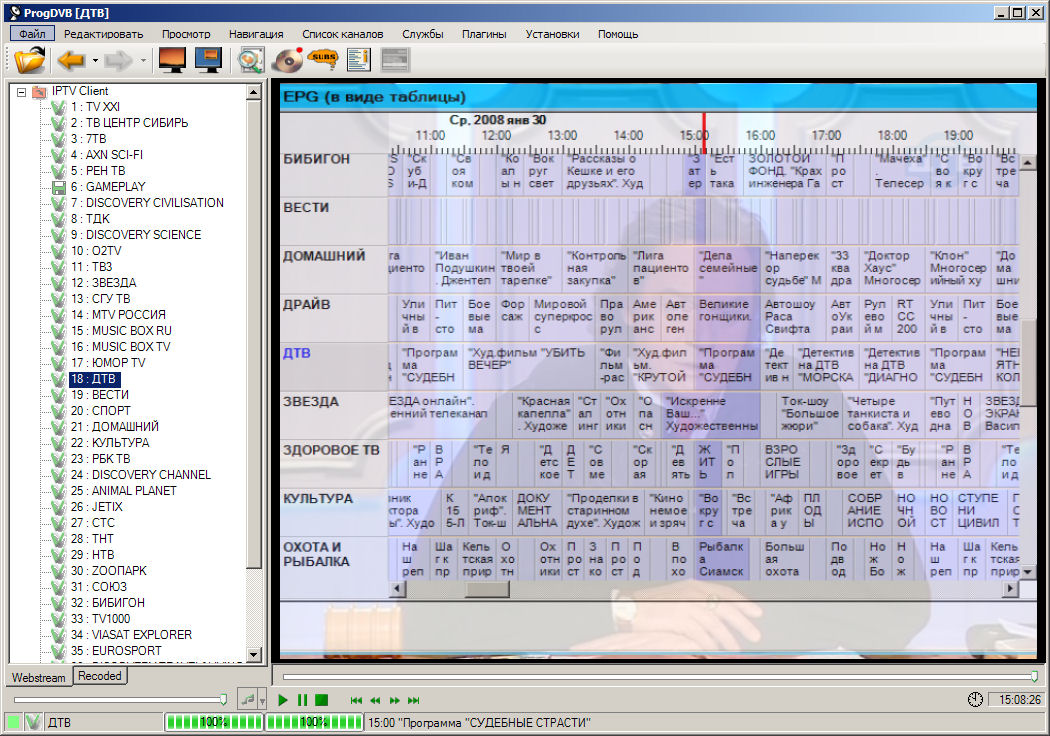Select channel 1 : TV XXI

click(95, 106)
